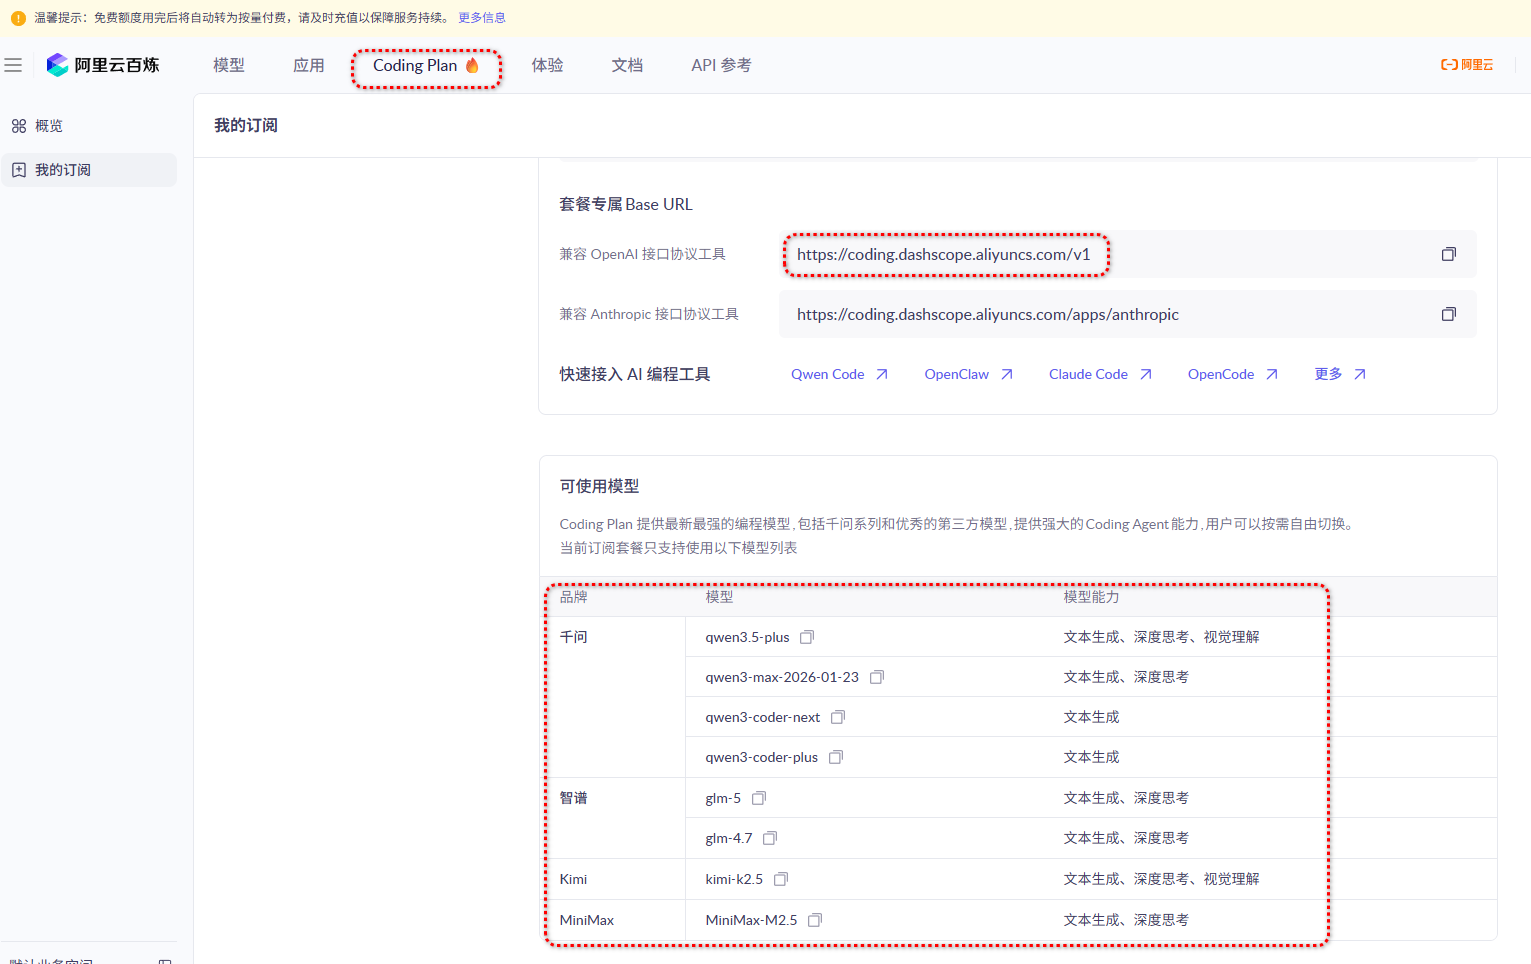Viewport: 1531px width, 964px height.
Task: Collapse the sidebar using the hamburger icon
Action: click(x=14, y=64)
